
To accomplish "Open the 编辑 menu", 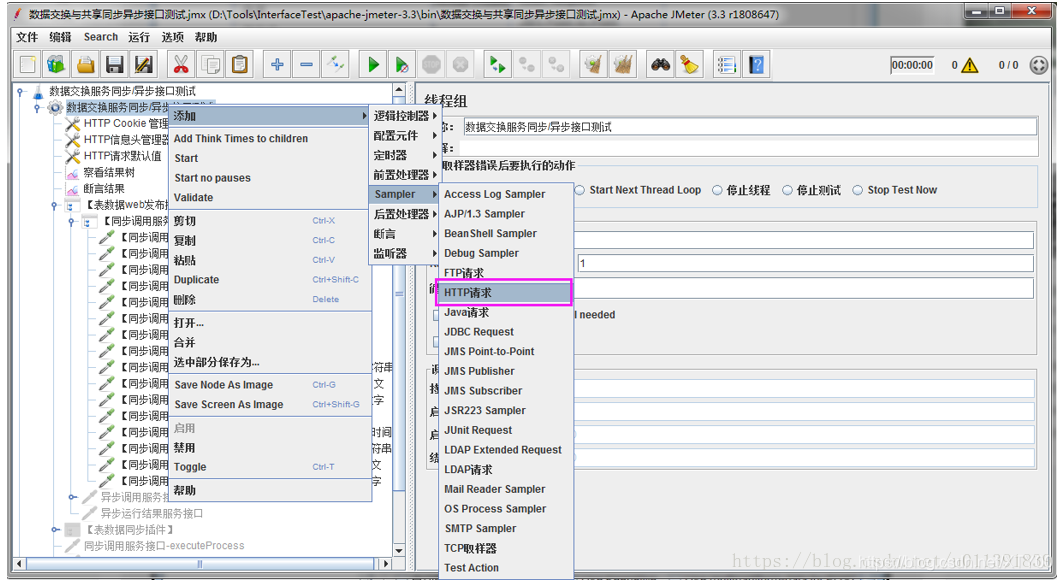I will tap(60, 37).
